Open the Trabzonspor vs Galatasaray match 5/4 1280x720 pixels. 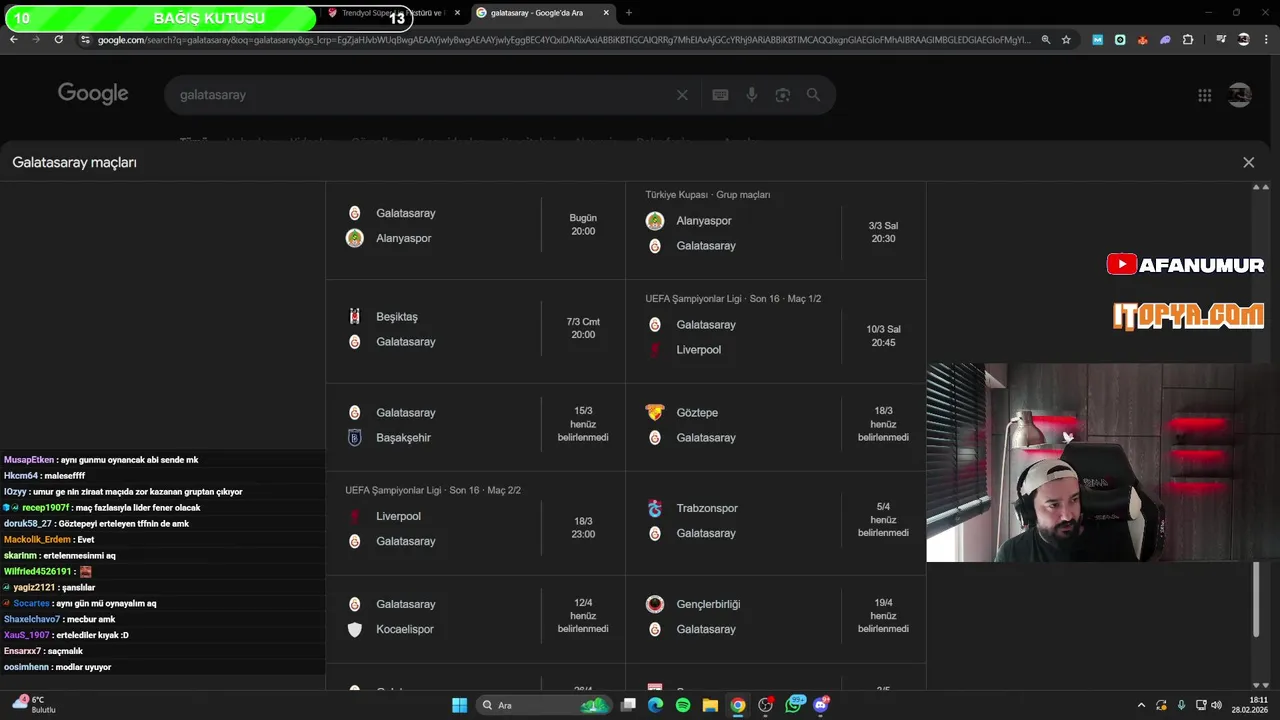click(x=775, y=521)
